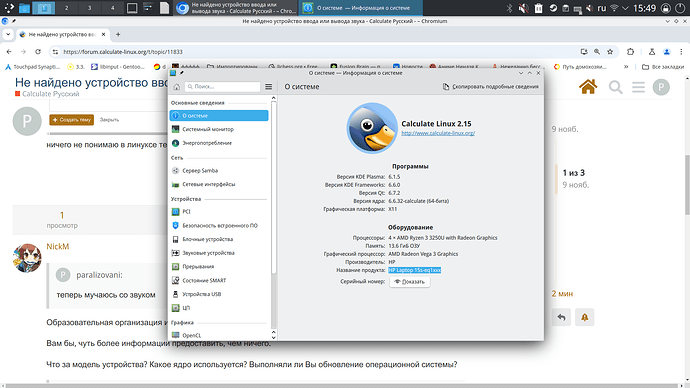This screenshot has width=690, height=388.
Task: Click into the Поиск search field
Action: [223, 87]
